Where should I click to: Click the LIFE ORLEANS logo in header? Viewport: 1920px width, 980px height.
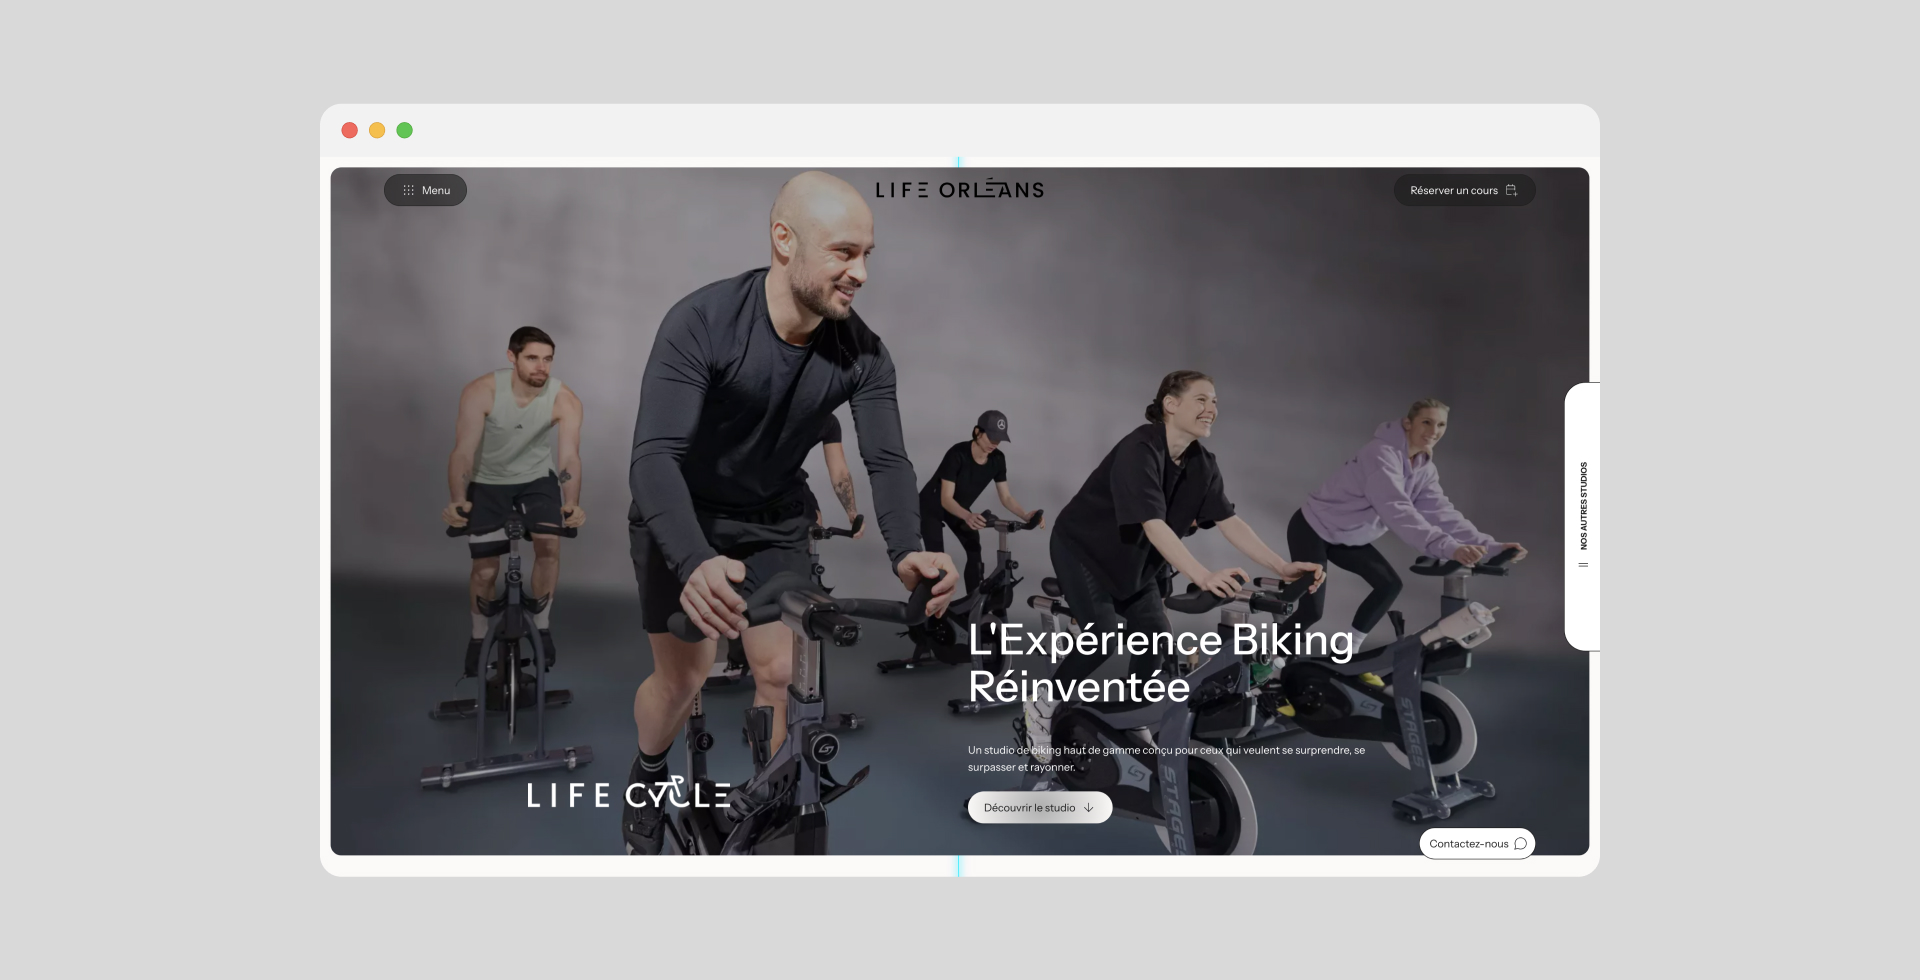pos(960,189)
